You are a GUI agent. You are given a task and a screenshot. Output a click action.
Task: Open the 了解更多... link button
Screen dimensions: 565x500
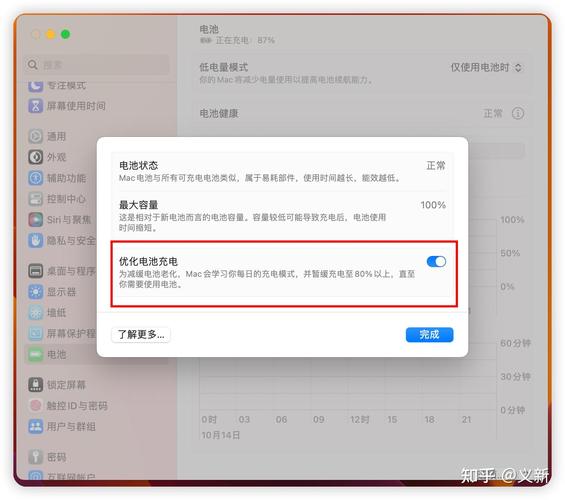pos(141,335)
